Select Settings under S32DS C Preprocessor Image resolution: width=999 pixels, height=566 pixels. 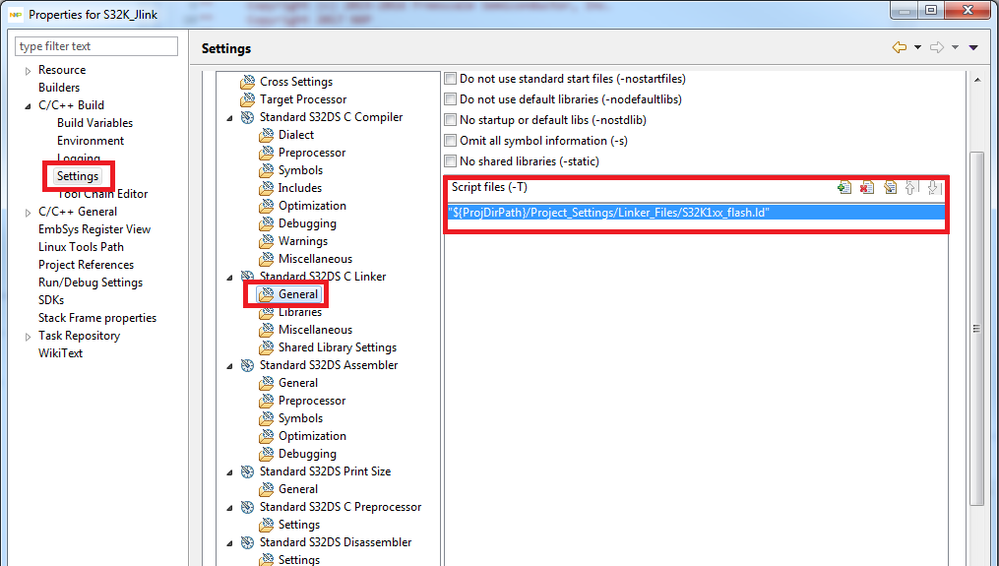[x=299, y=525]
